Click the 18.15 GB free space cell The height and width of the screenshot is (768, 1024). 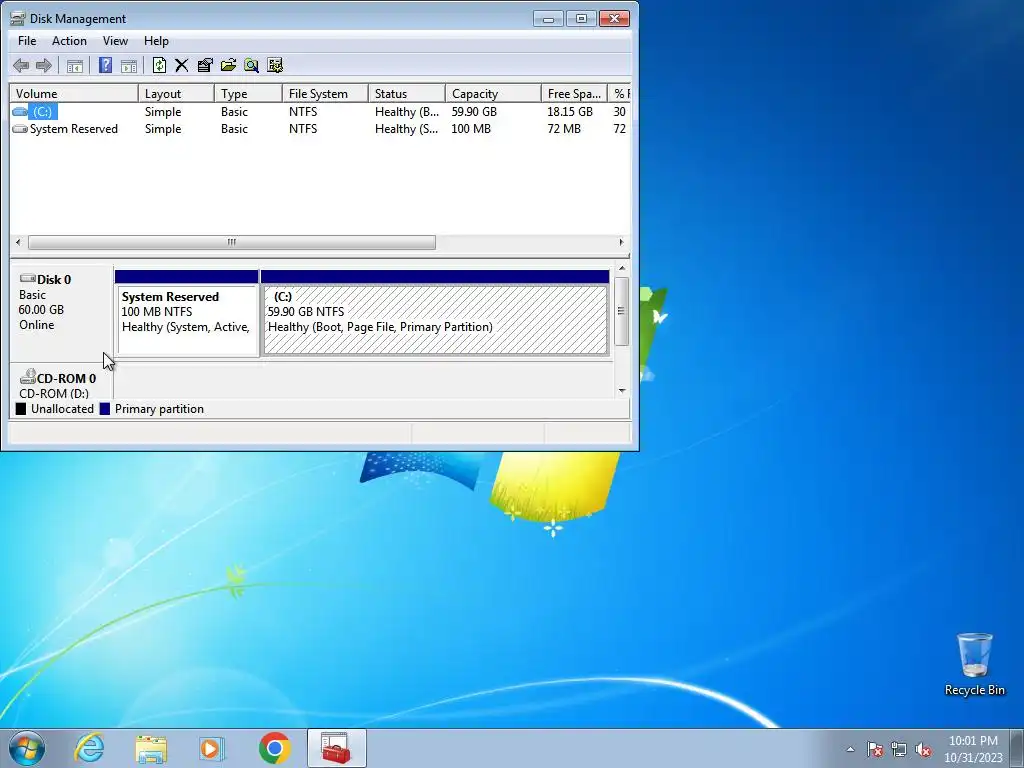(x=570, y=112)
